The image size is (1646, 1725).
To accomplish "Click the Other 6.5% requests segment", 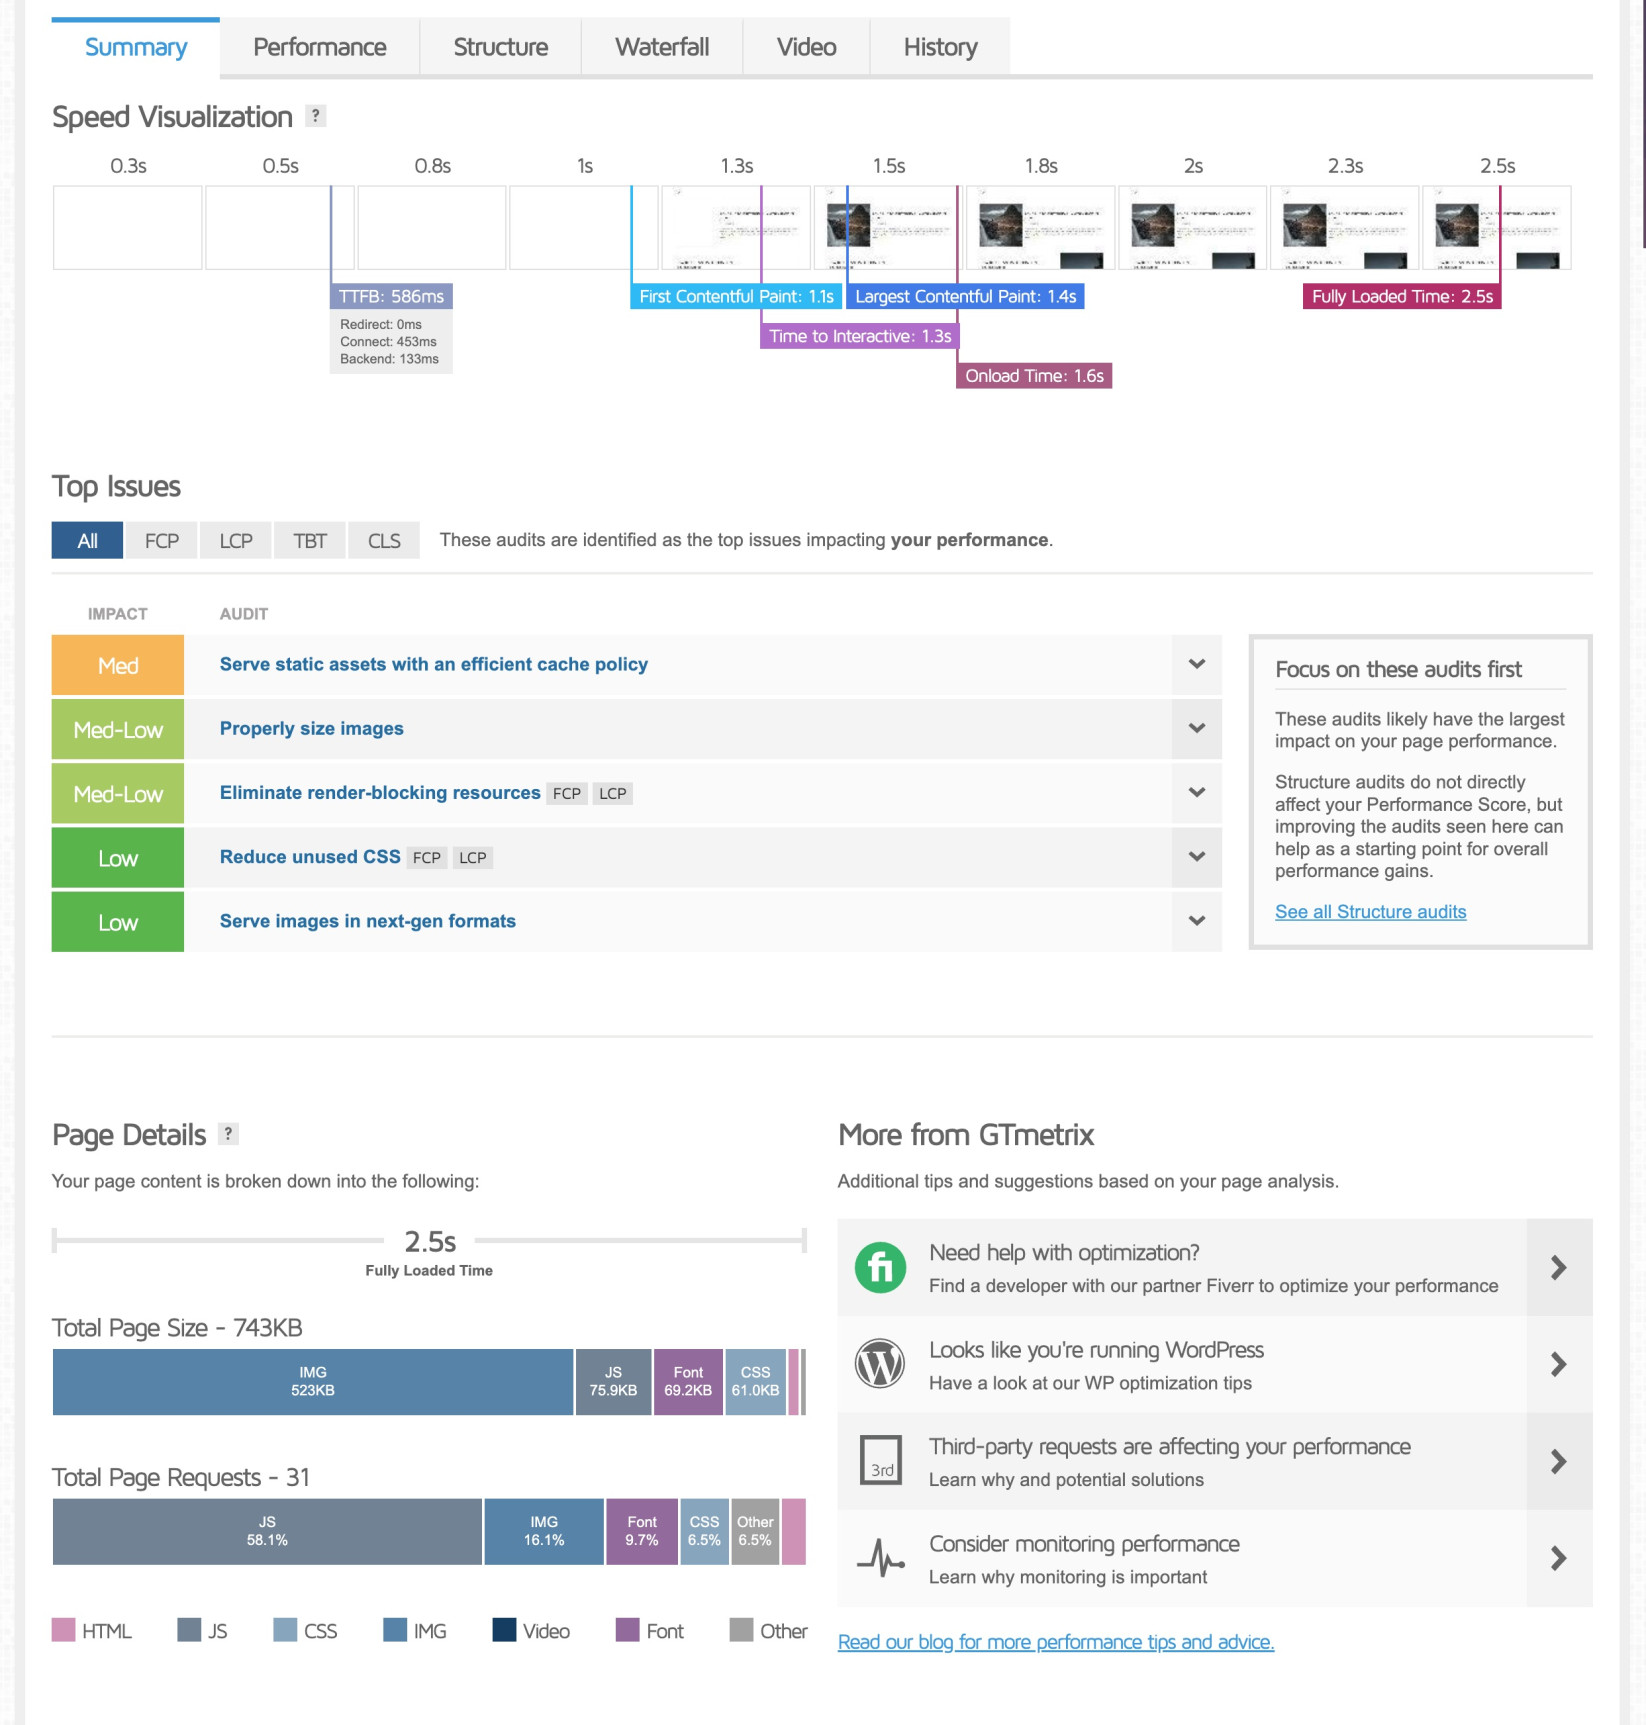I will click(x=755, y=1531).
